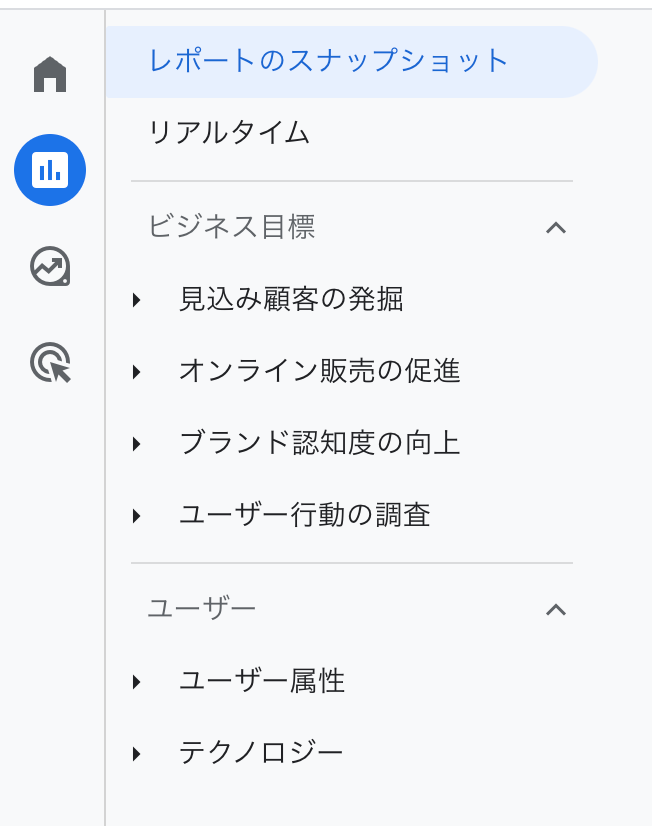This screenshot has height=826, width=652.
Task: Expand arrow beside ユーザー行動の調査
Action: tap(137, 516)
